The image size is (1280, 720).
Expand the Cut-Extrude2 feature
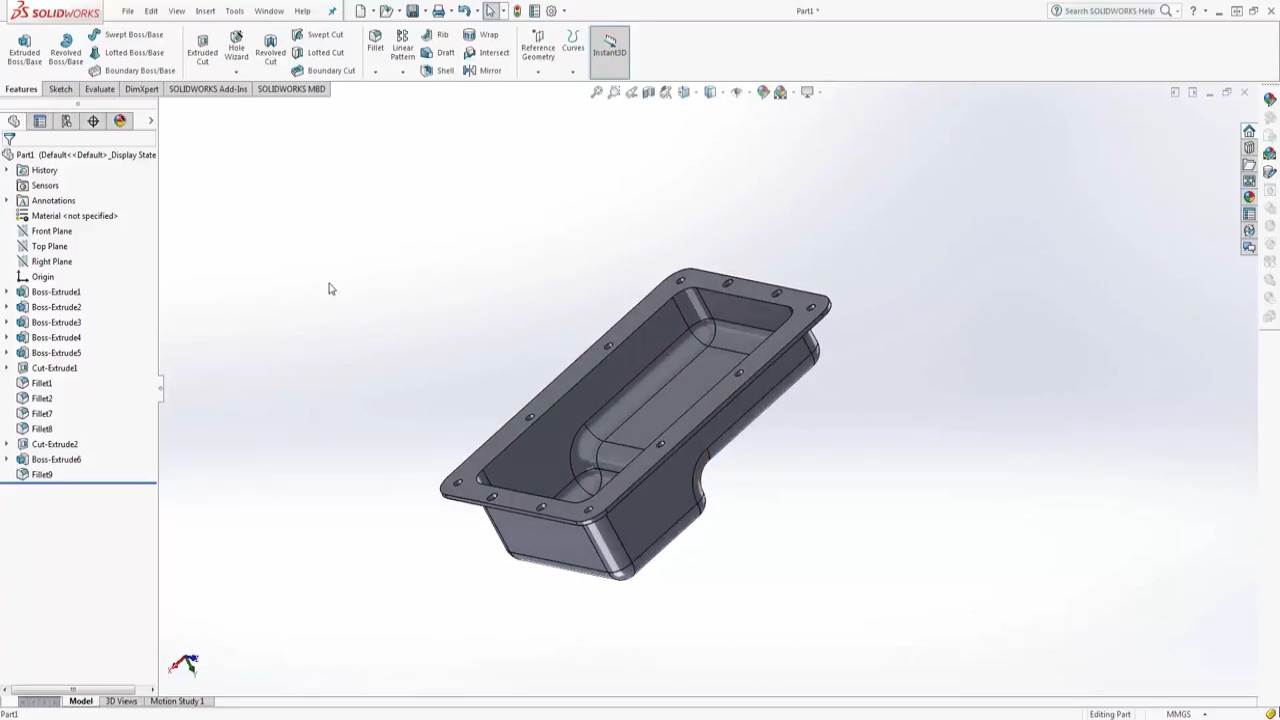(7, 444)
